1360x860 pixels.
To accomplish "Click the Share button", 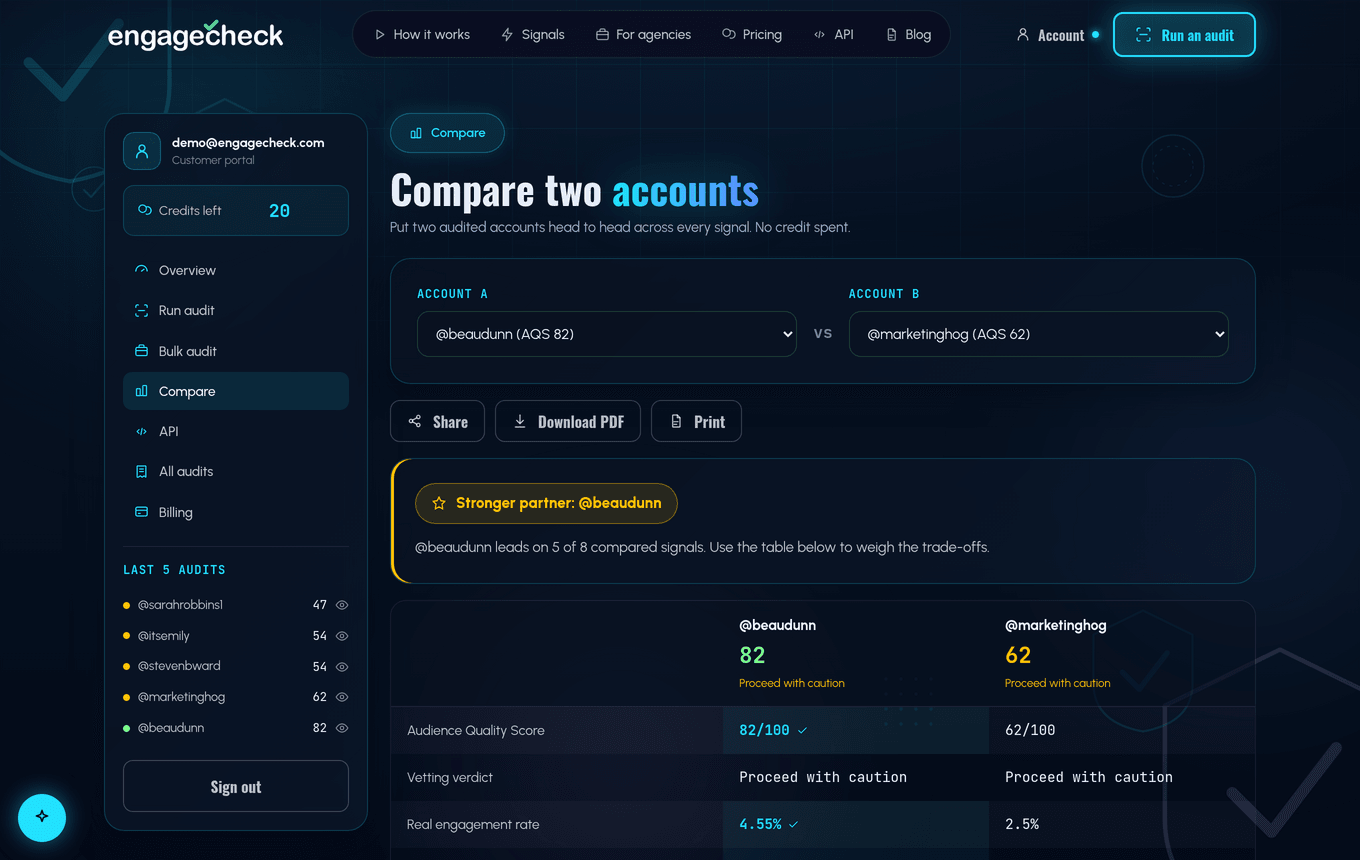I will pyautogui.click(x=437, y=421).
